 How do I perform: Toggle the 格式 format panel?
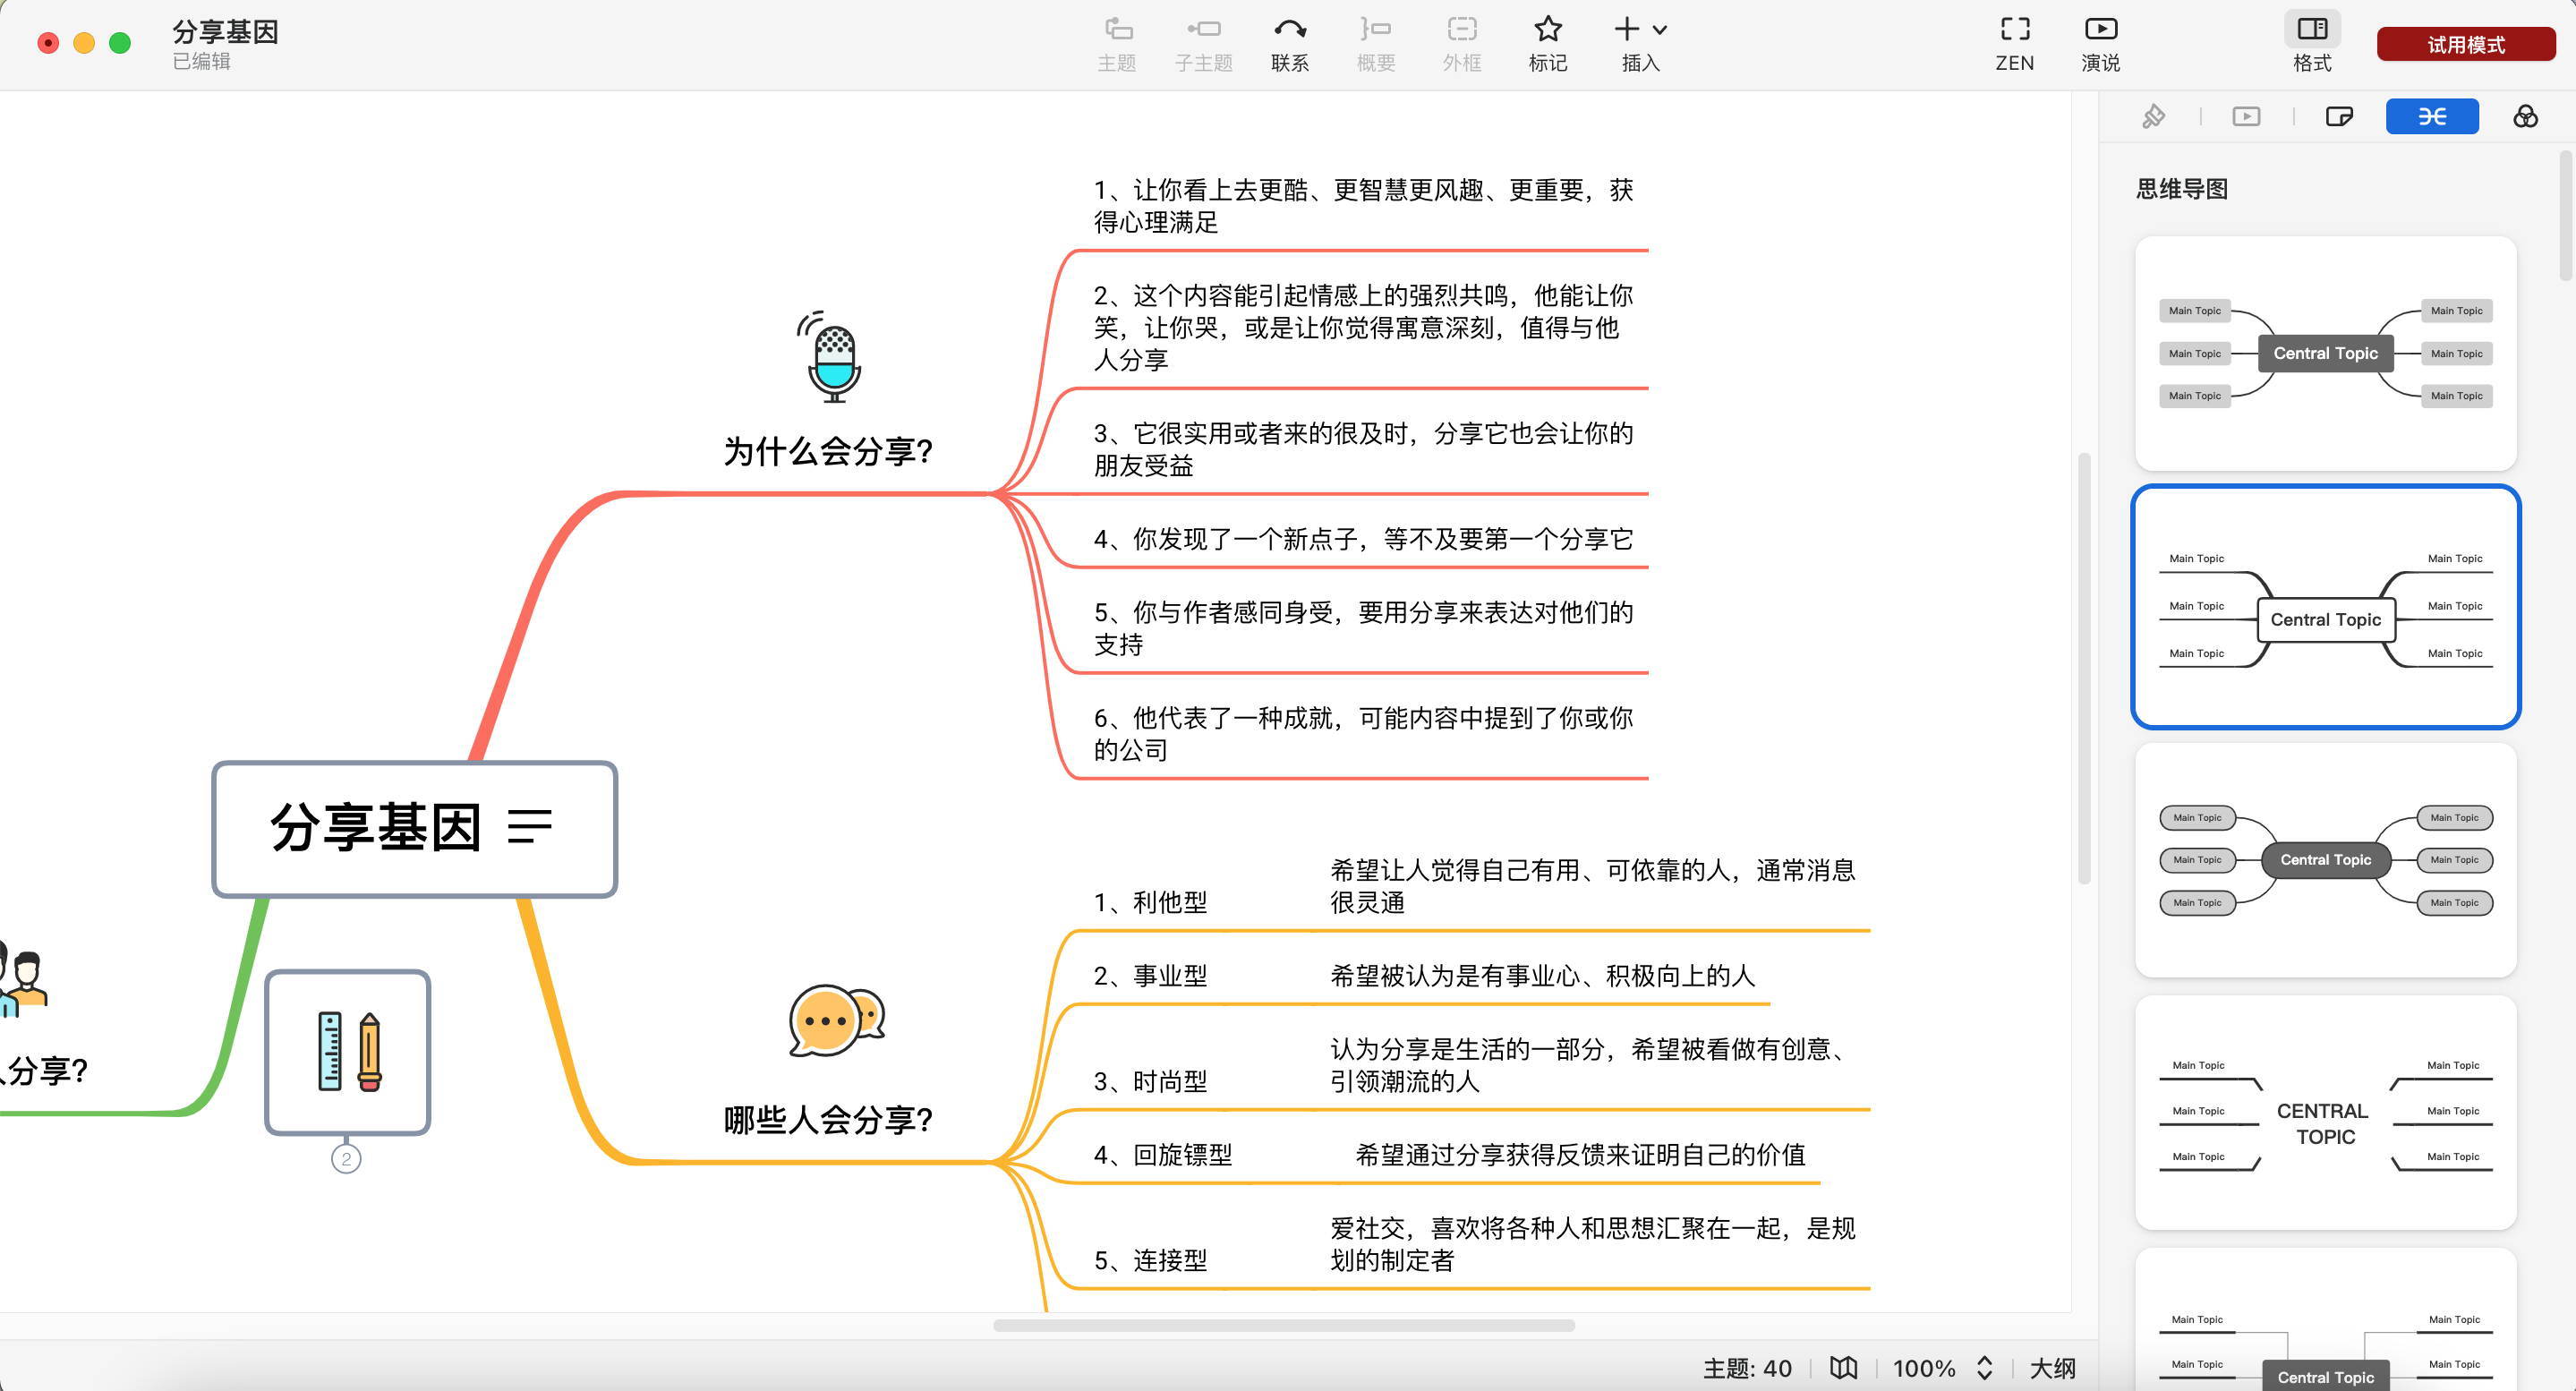2312,30
